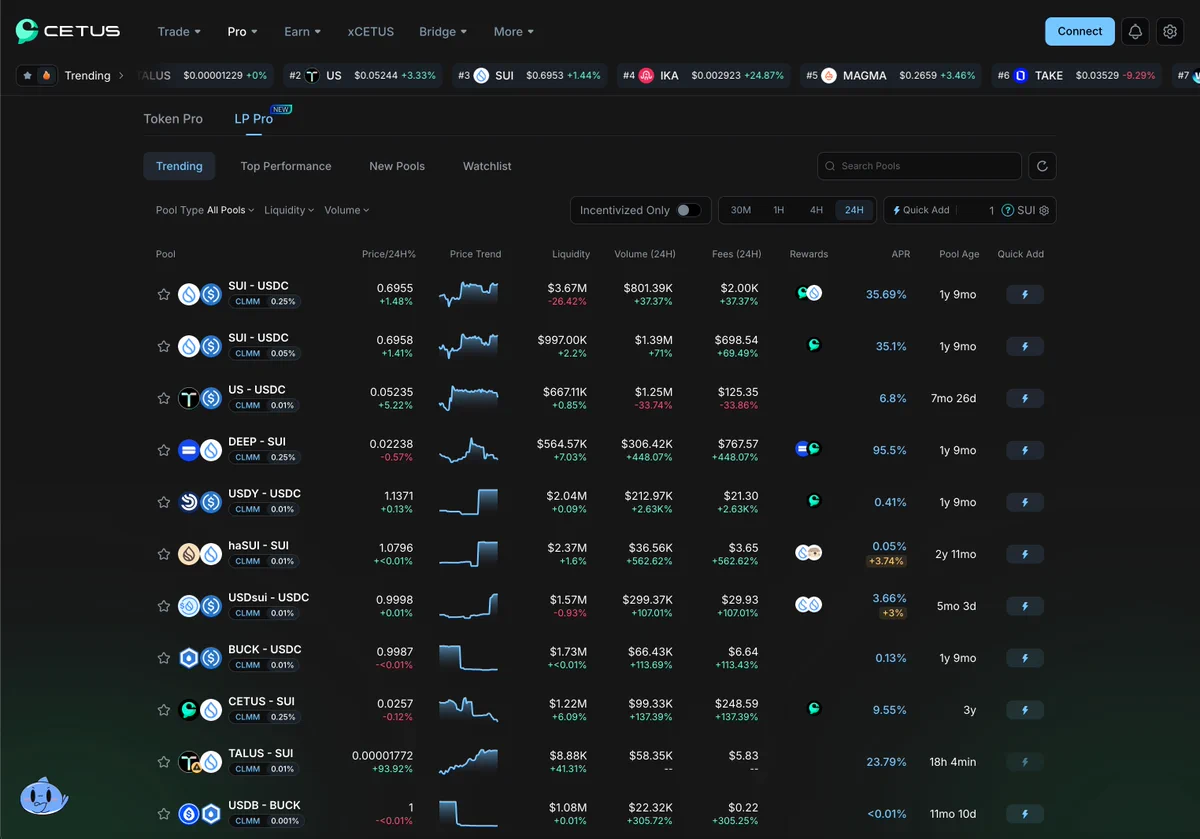
Task: Open the Volume filter dropdown
Action: [x=347, y=210]
